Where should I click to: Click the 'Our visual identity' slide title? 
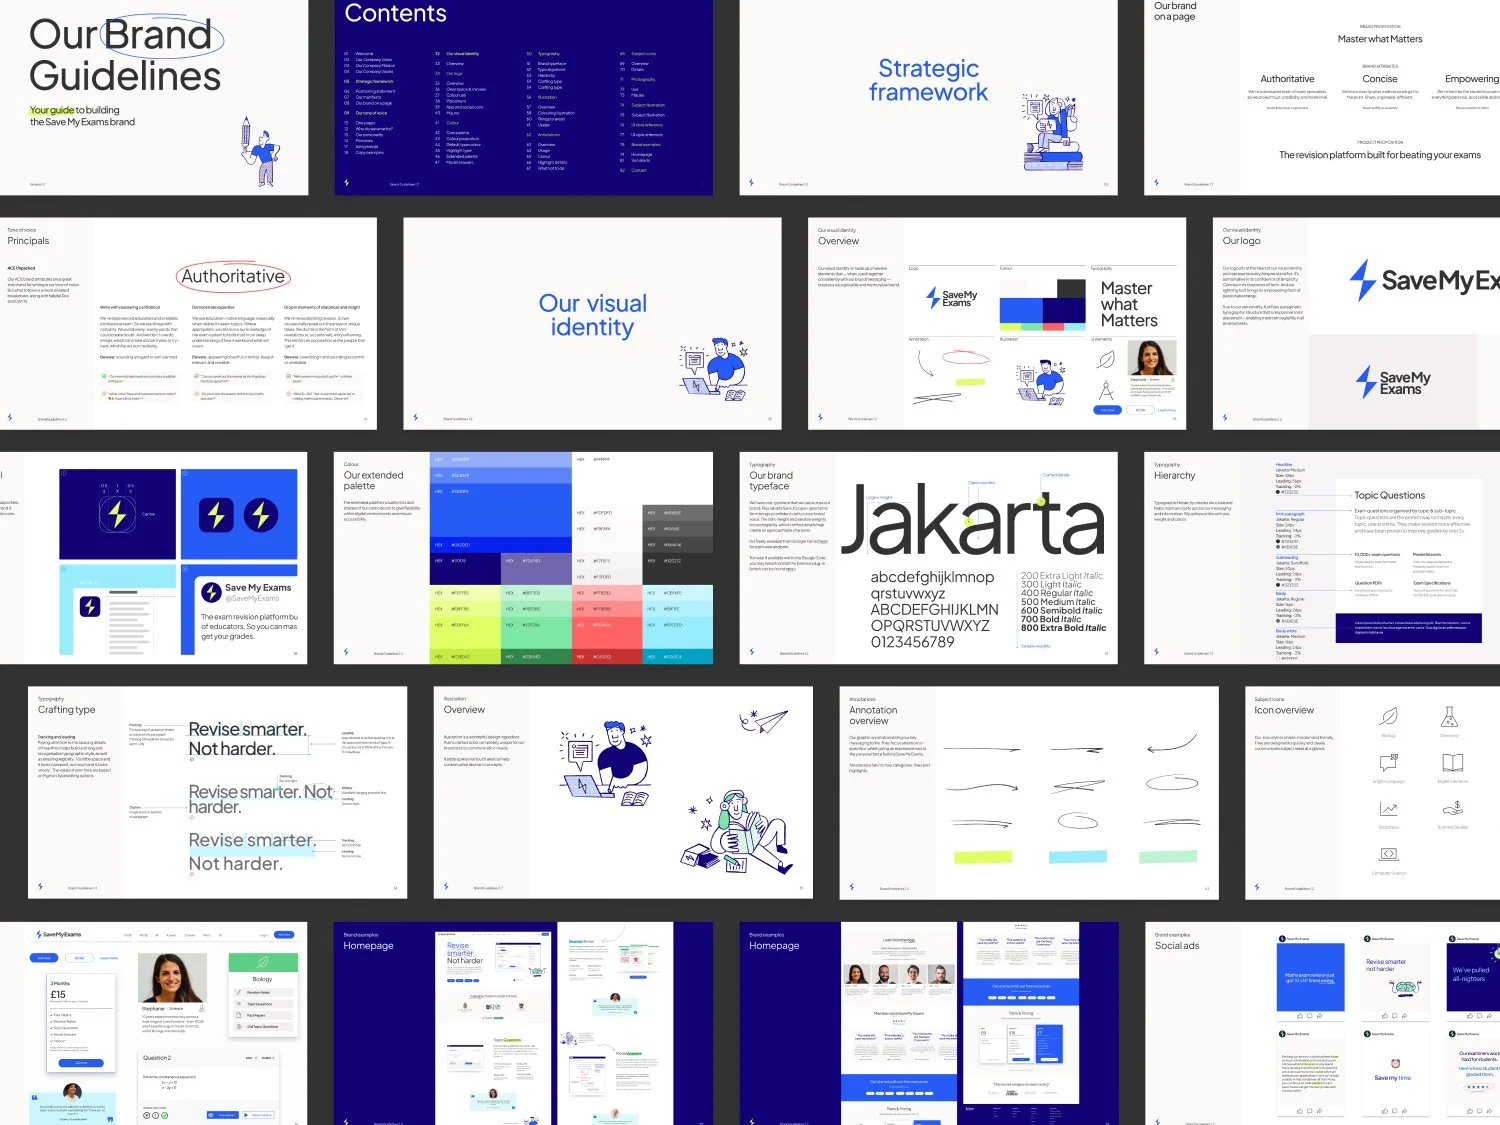(x=592, y=315)
